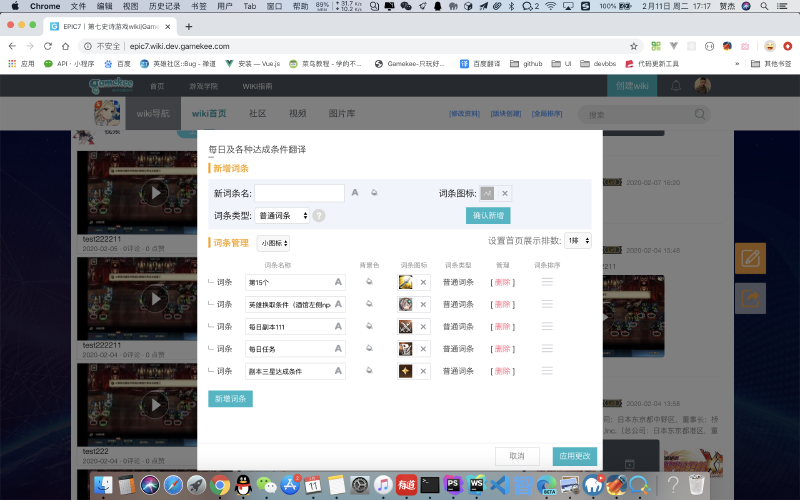The width and height of the screenshot is (800, 500).
Task: Open the 词条类型 dropdown
Action: click(x=282, y=216)
